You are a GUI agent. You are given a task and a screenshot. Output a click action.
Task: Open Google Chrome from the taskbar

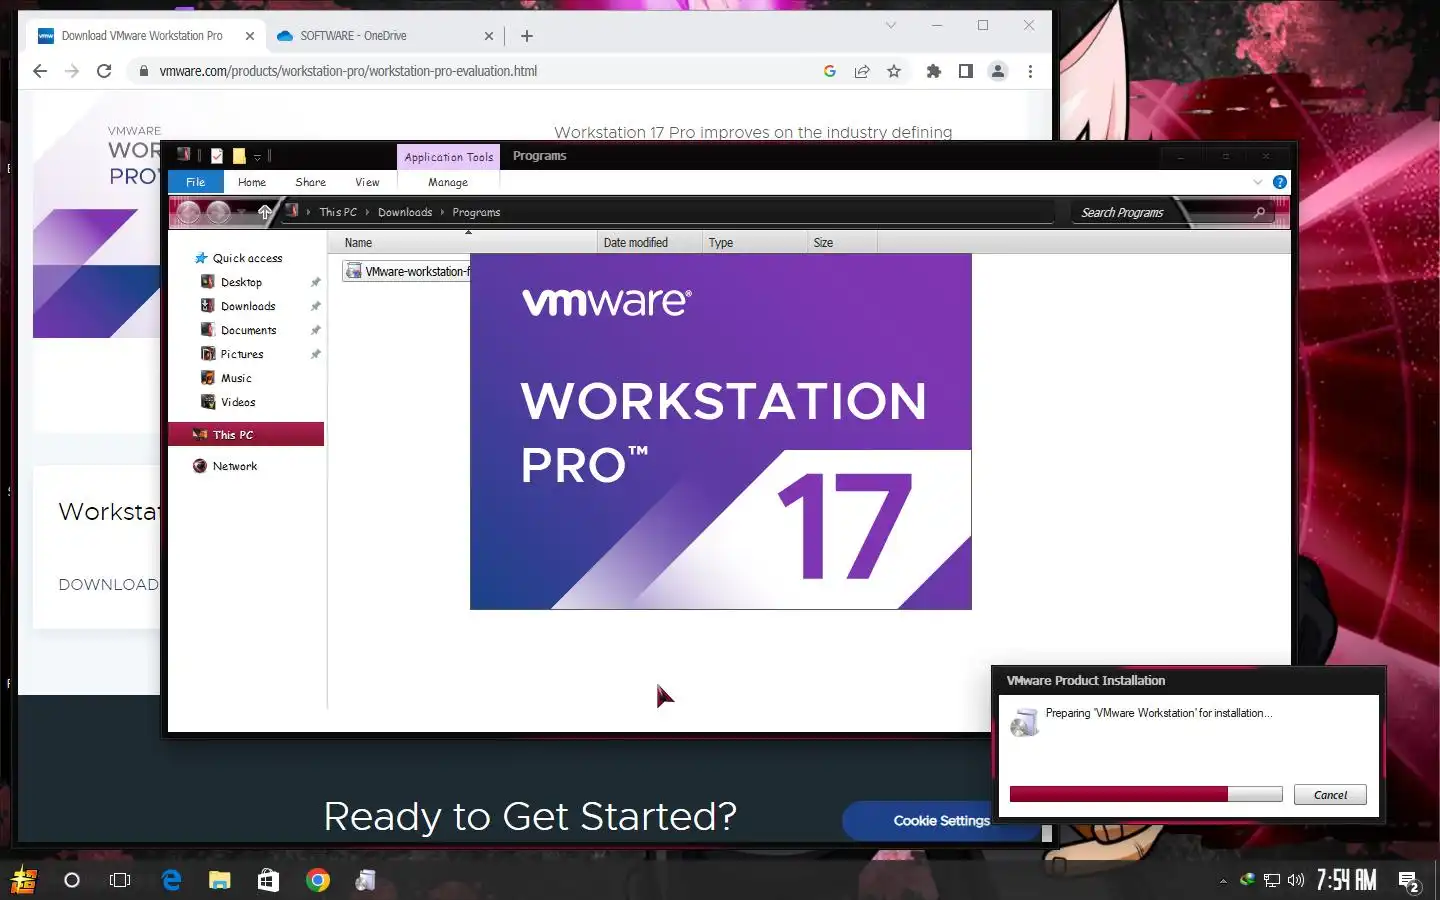[318, 880]
